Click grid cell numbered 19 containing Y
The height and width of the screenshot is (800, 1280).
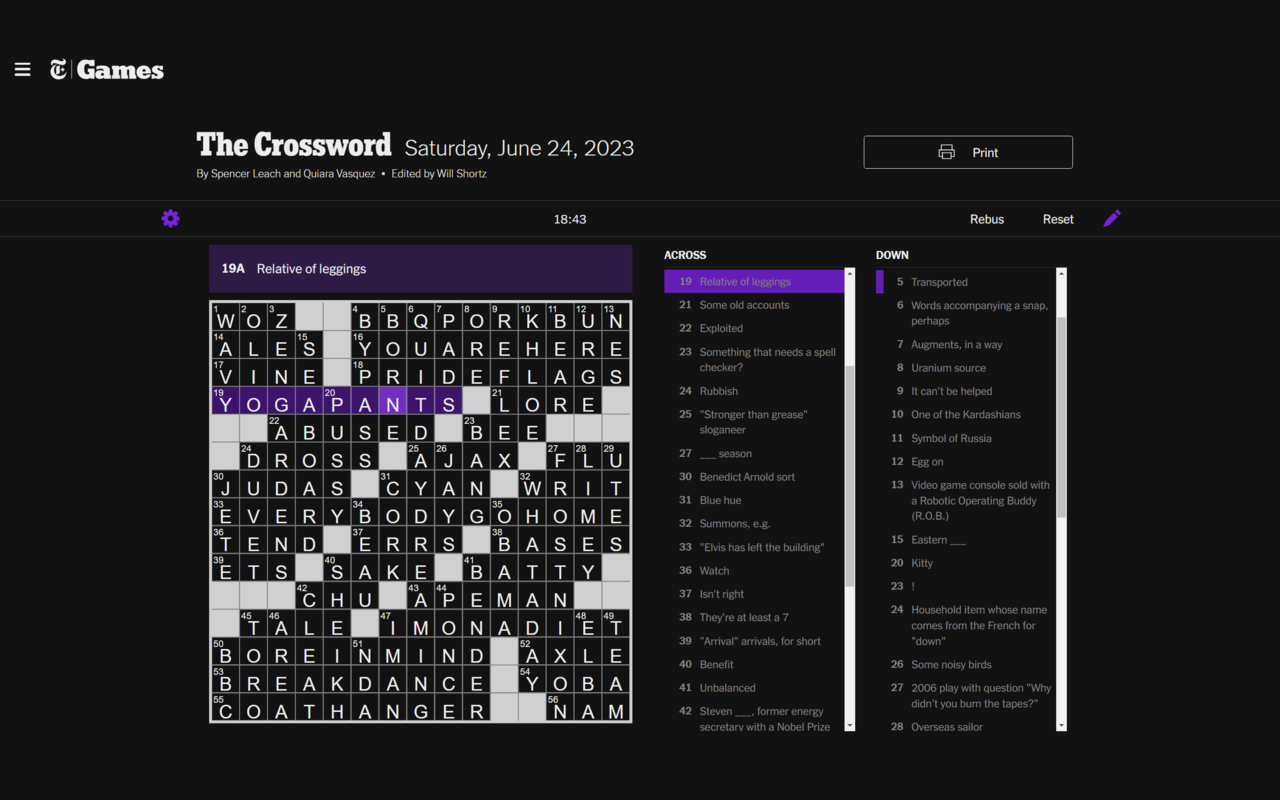point(225,401)
